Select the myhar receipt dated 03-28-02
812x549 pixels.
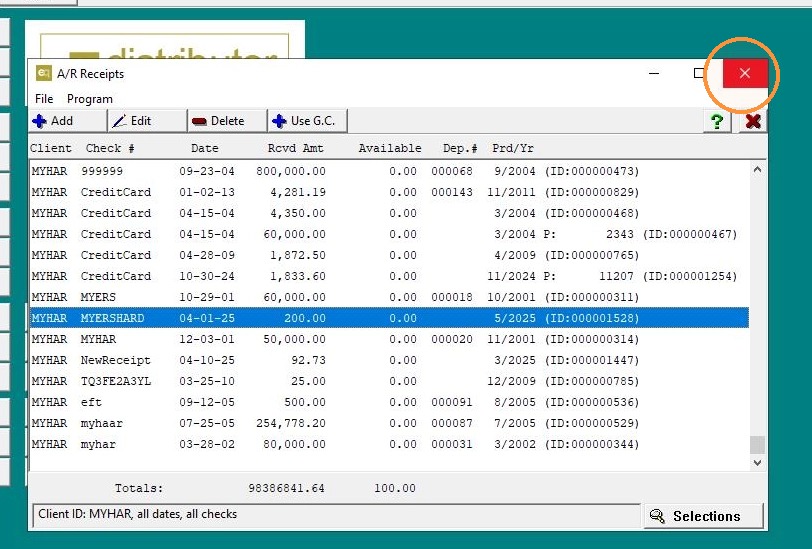pos(389,444)
